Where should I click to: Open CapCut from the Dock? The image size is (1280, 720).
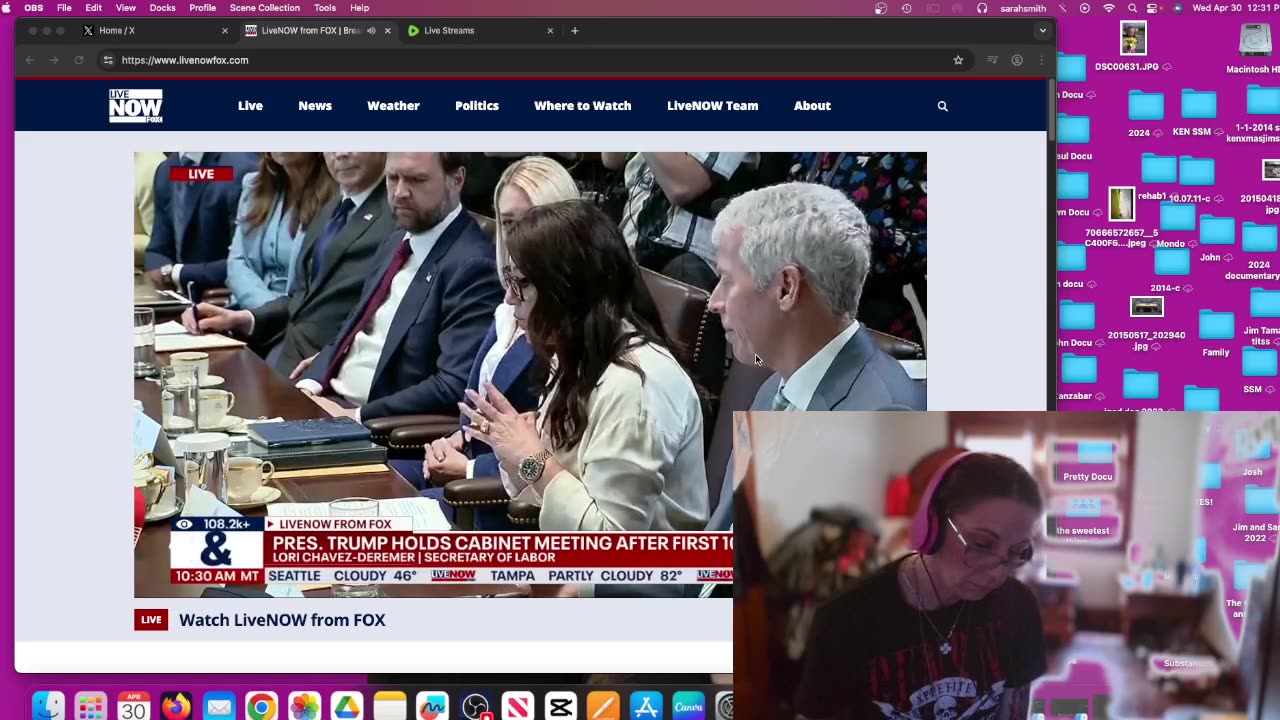pos(560,707)
